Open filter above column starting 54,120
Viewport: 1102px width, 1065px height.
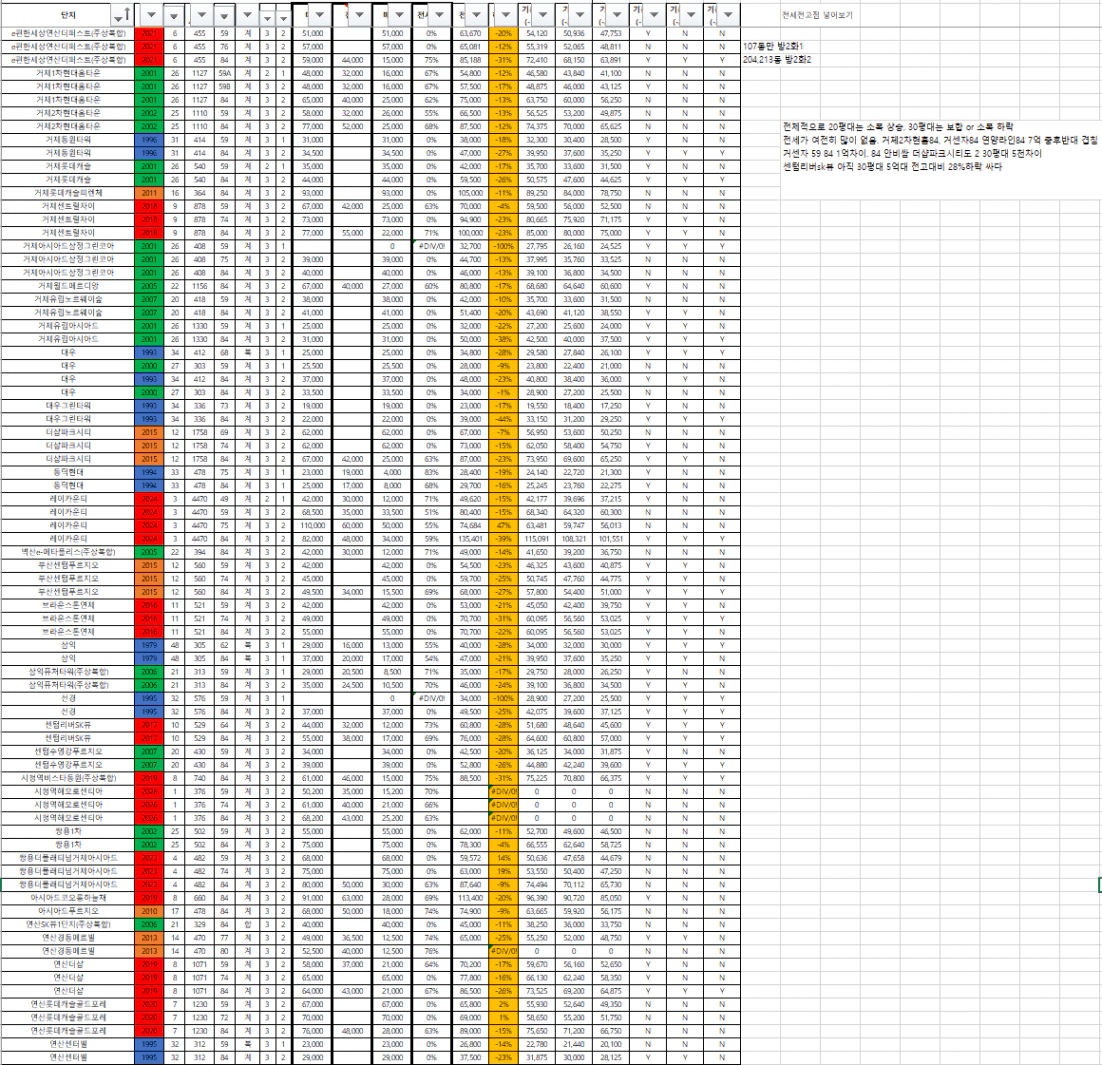[543, 15]
